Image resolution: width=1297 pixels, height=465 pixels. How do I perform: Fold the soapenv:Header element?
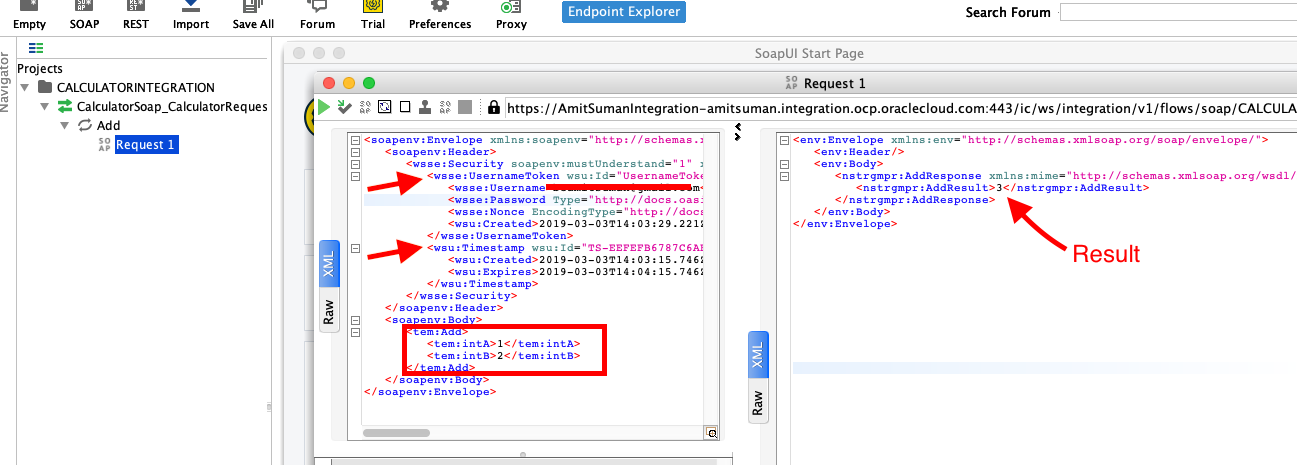coord(356,152)
